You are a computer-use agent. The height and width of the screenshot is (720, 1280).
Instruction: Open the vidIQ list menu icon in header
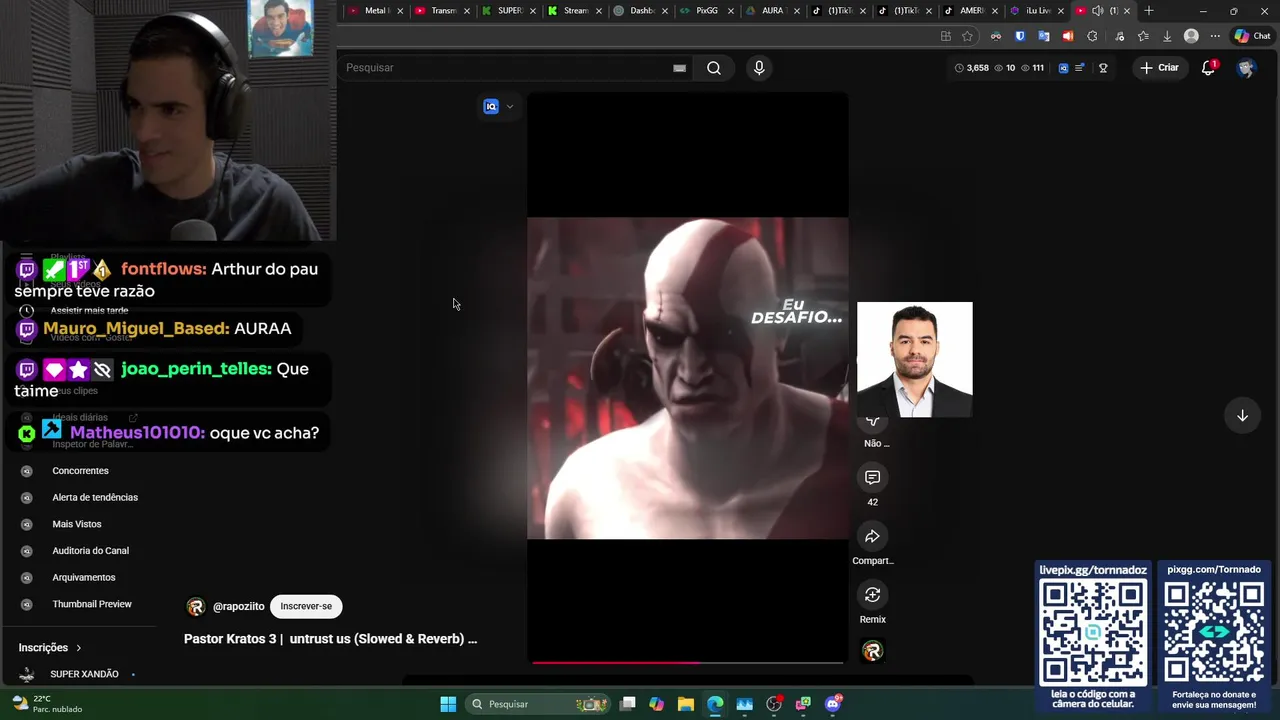click(1080, 68)
